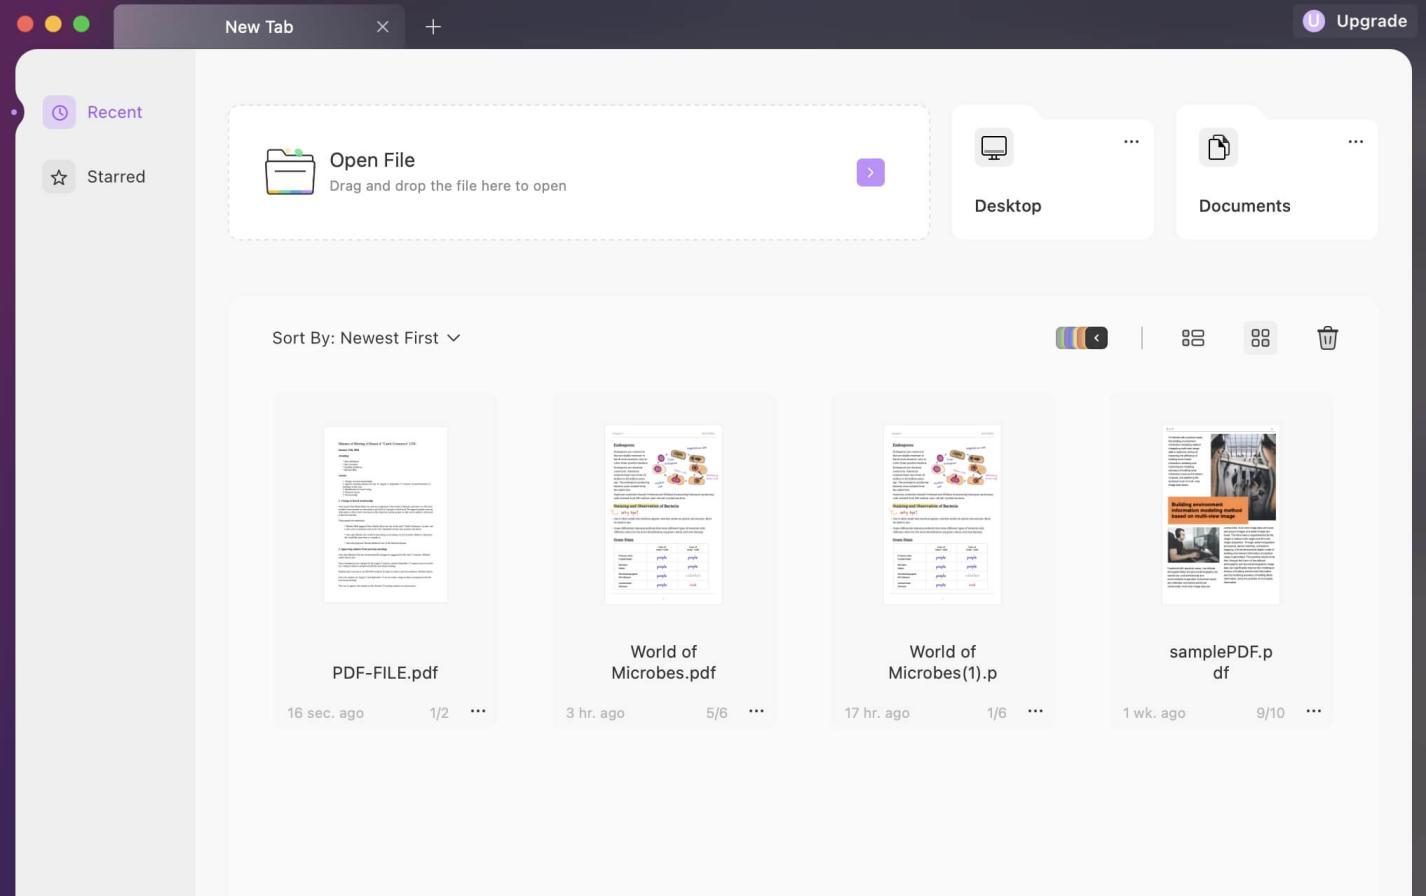Click the Open File folder icon
The image size is (1426, 896).
pyautogui.click(x=290, y=171)
